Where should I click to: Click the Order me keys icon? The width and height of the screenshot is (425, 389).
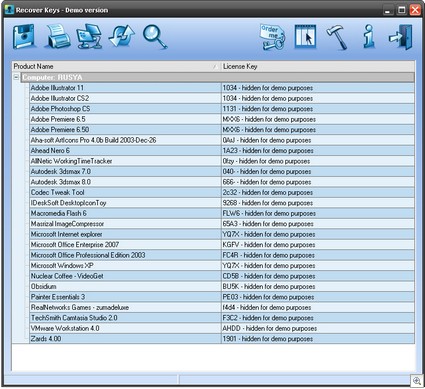coord(272,37)
